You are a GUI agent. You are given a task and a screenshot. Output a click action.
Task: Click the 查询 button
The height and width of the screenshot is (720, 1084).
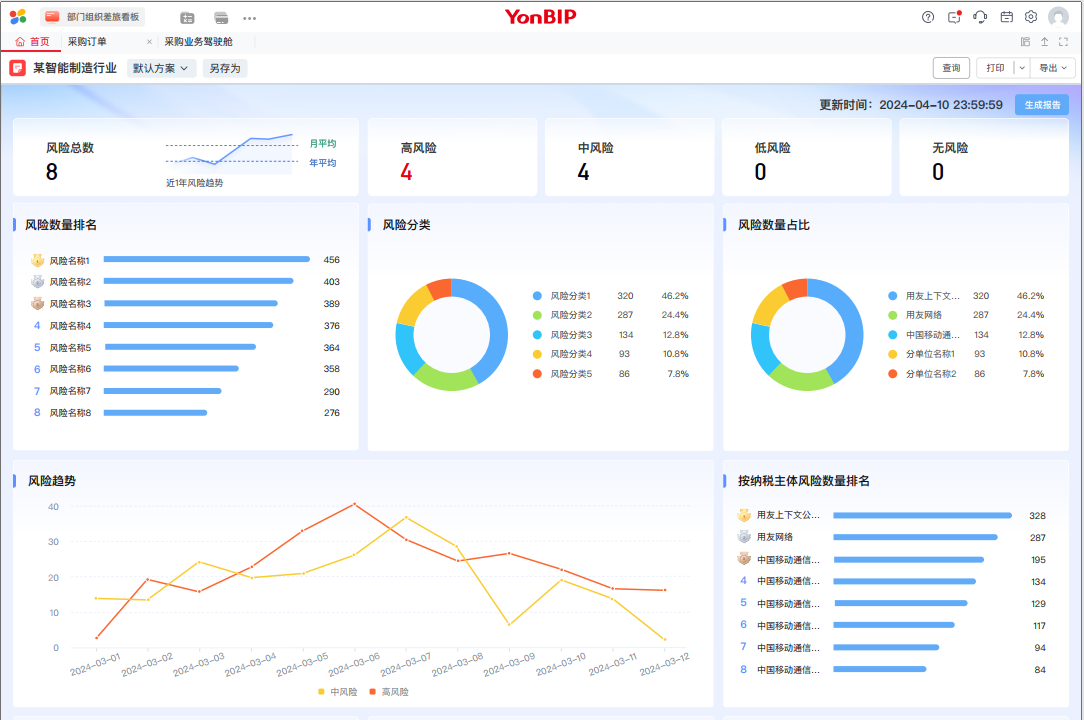951,68
